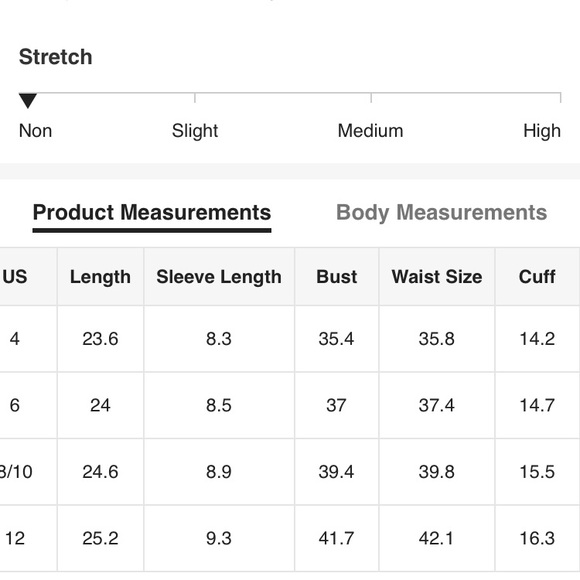Viewport: 580px width, 580px height.
Task: Select the size 12 row cell
Action: (15, 538)
